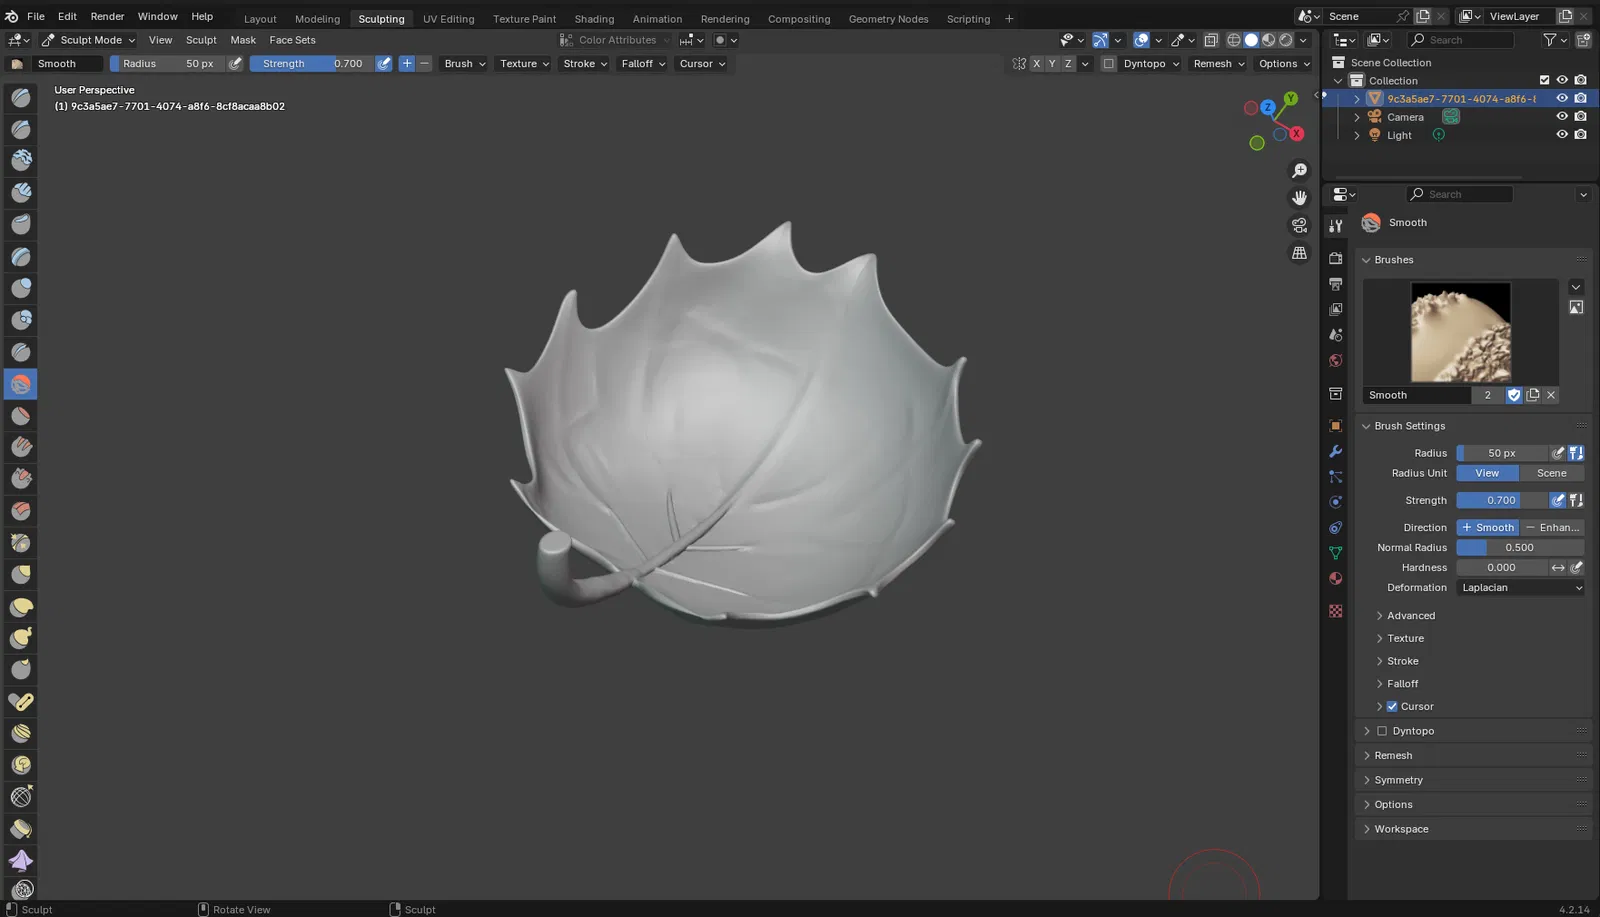Switch to orthographic/perspective grid icon
This screenshot has width=1600, height=917.
pos(1299,253)
